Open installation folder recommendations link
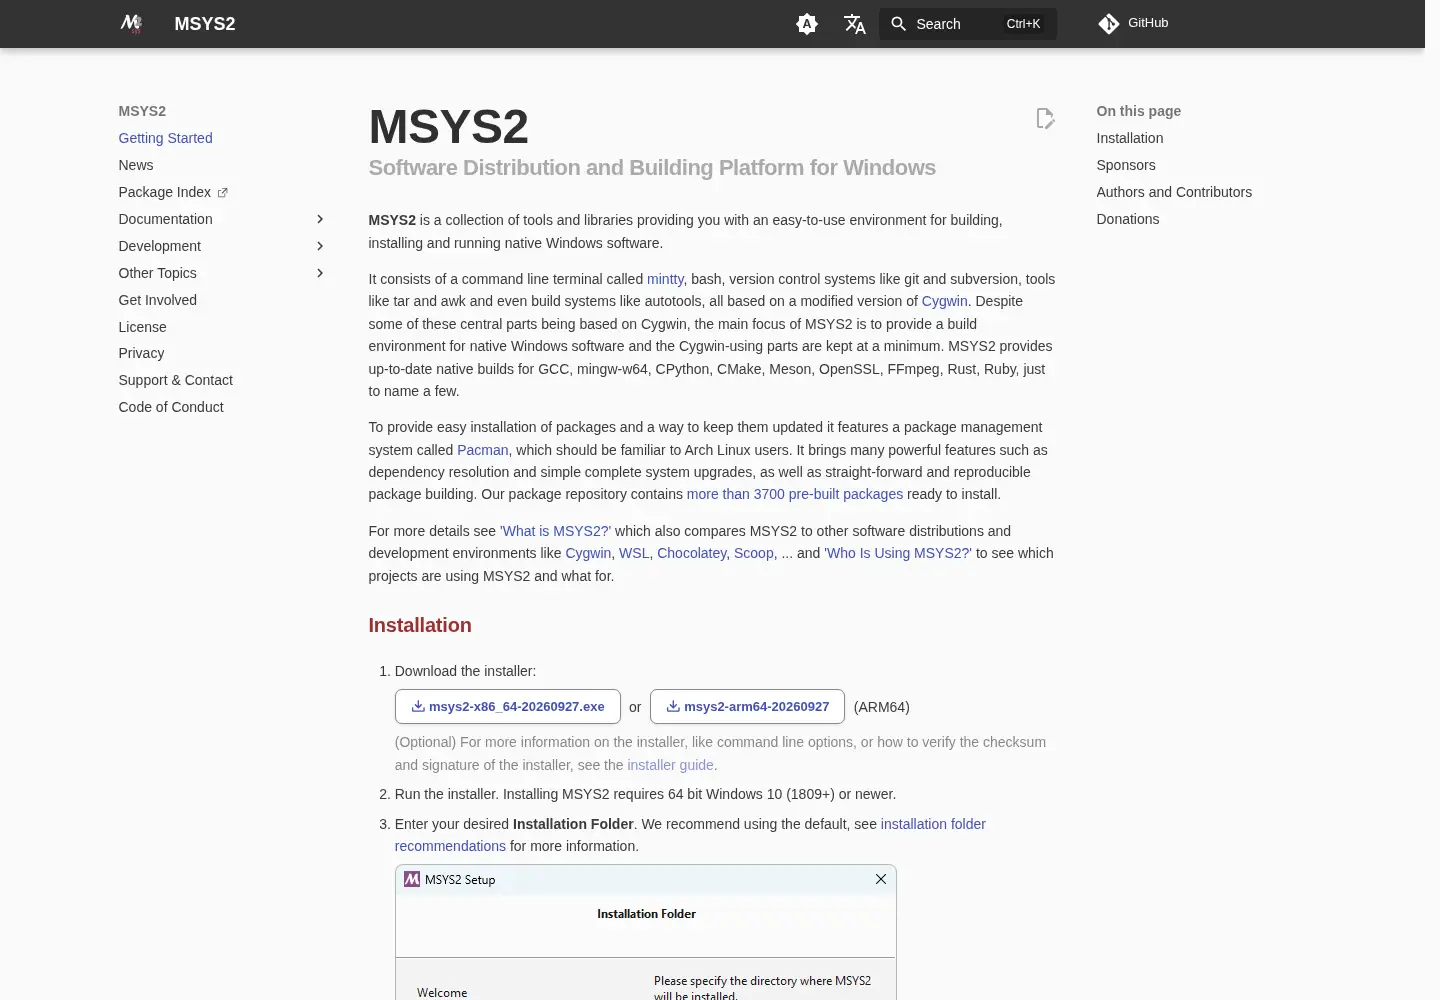1440x1000 pixels. click(x=690, y=835)
